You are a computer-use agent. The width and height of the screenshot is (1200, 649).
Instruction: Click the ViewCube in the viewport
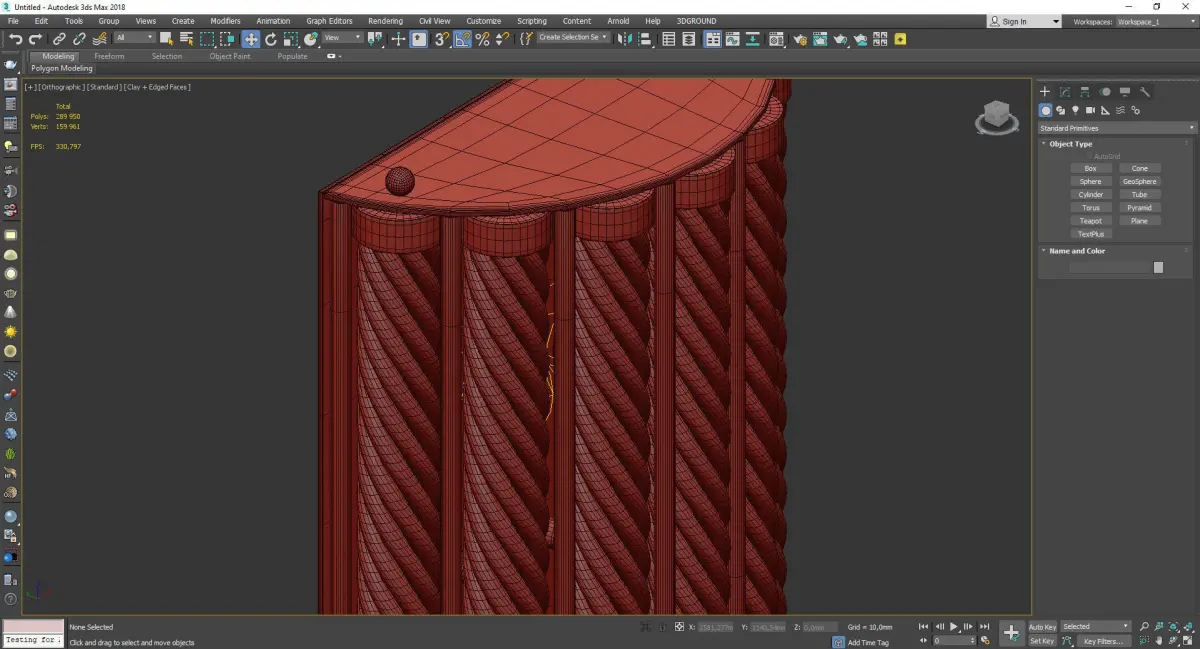click(996, 118)
